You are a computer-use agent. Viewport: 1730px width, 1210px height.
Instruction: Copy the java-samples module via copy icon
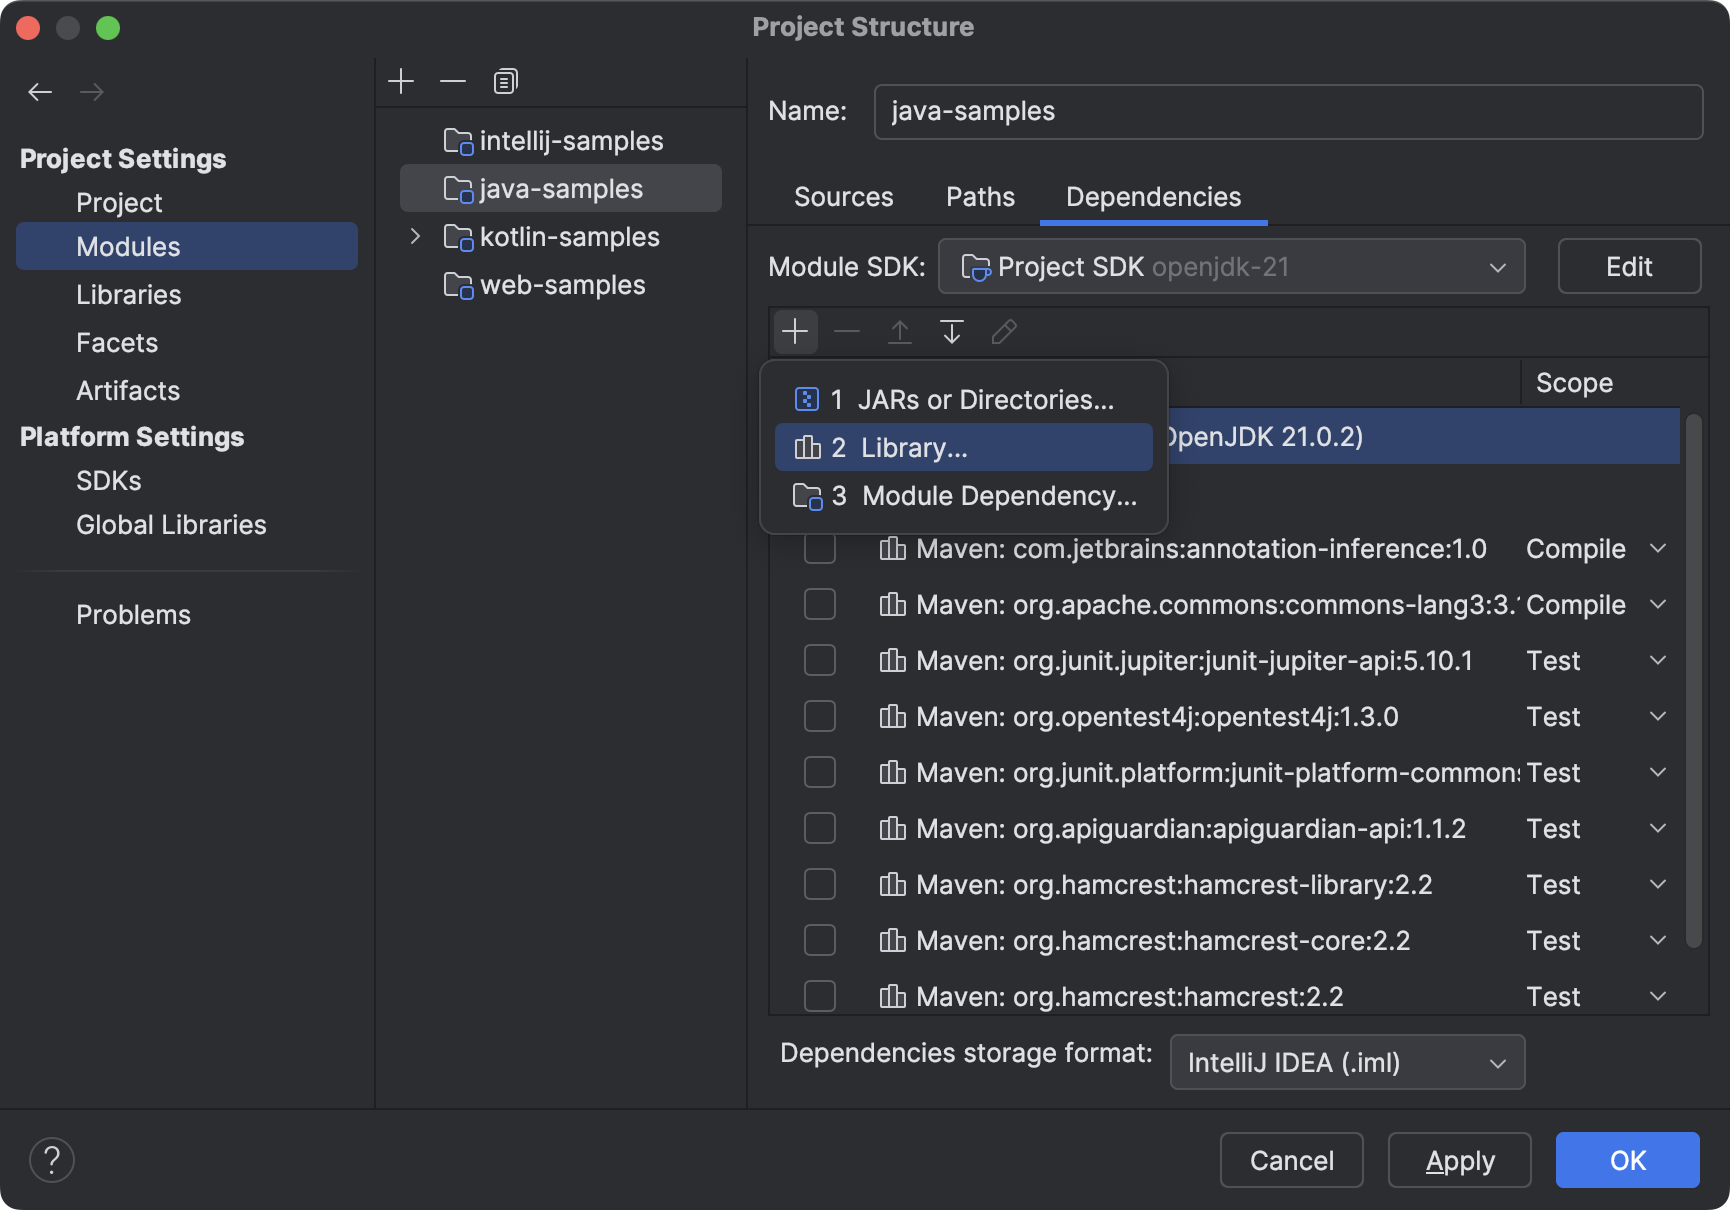505,80
